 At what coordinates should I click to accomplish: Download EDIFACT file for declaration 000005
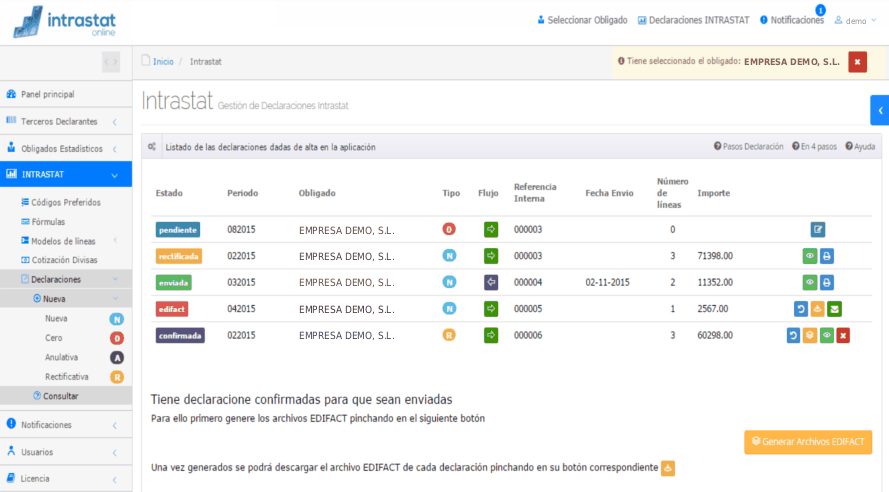pos(818,309)
